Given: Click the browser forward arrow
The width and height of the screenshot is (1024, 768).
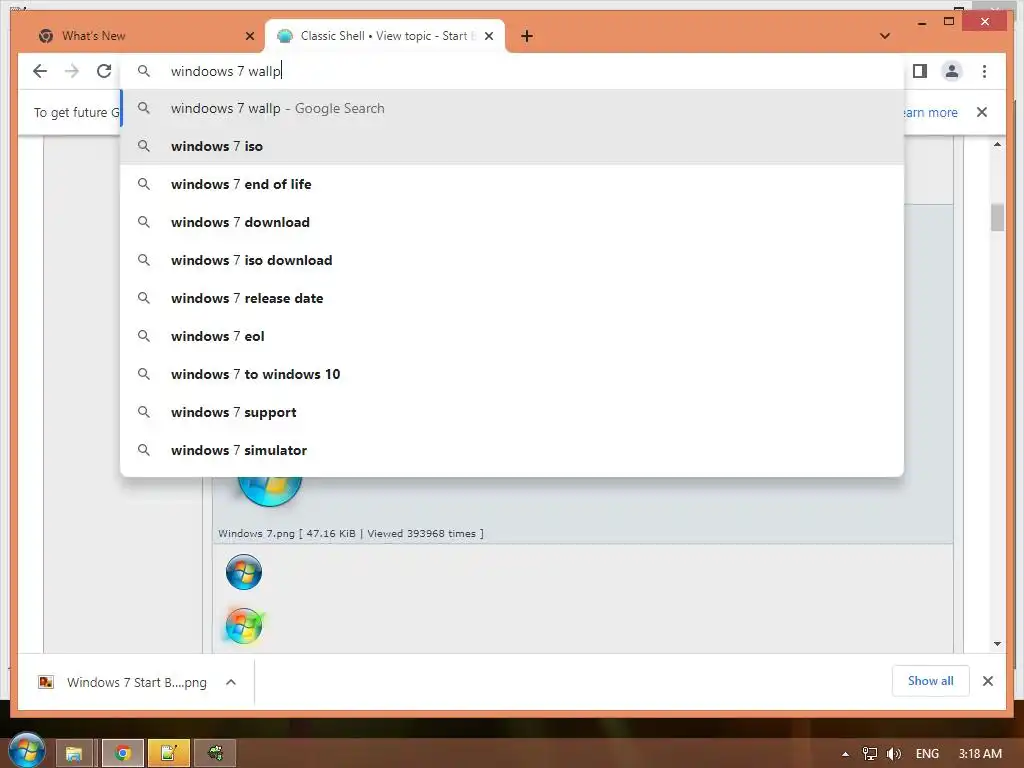Looking at the screenshot, I should pos(71,71).
